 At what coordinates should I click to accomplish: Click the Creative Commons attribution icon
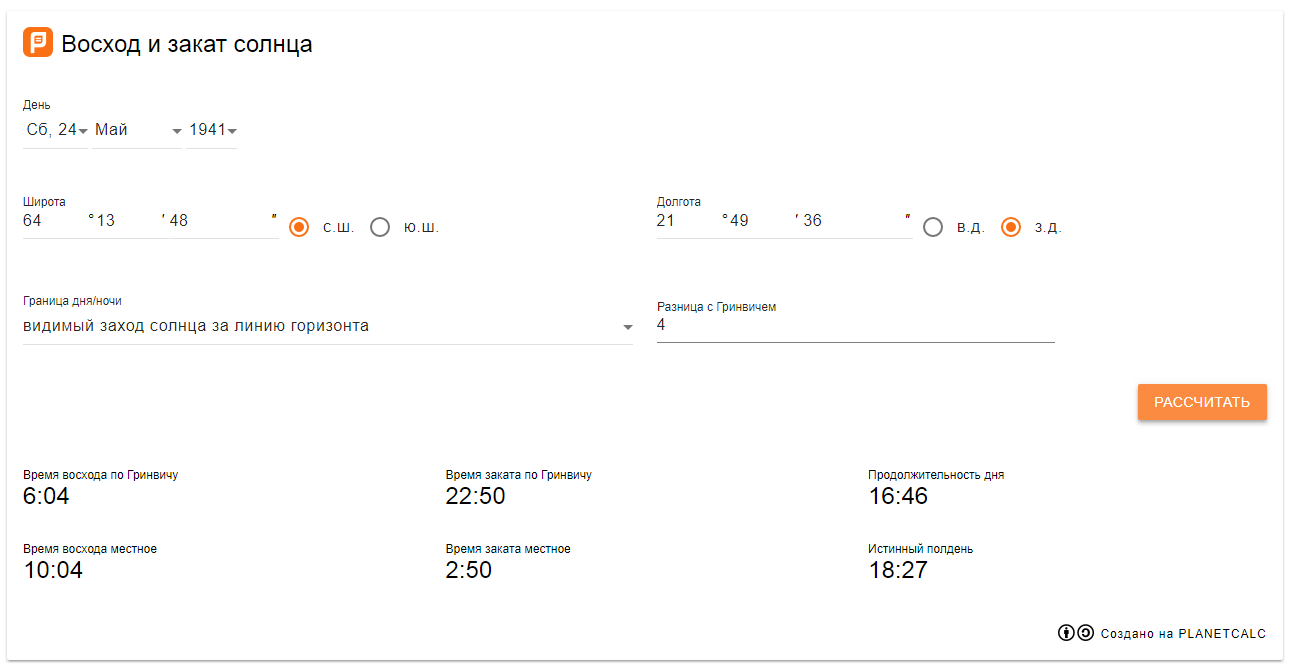click(1066, 633)
